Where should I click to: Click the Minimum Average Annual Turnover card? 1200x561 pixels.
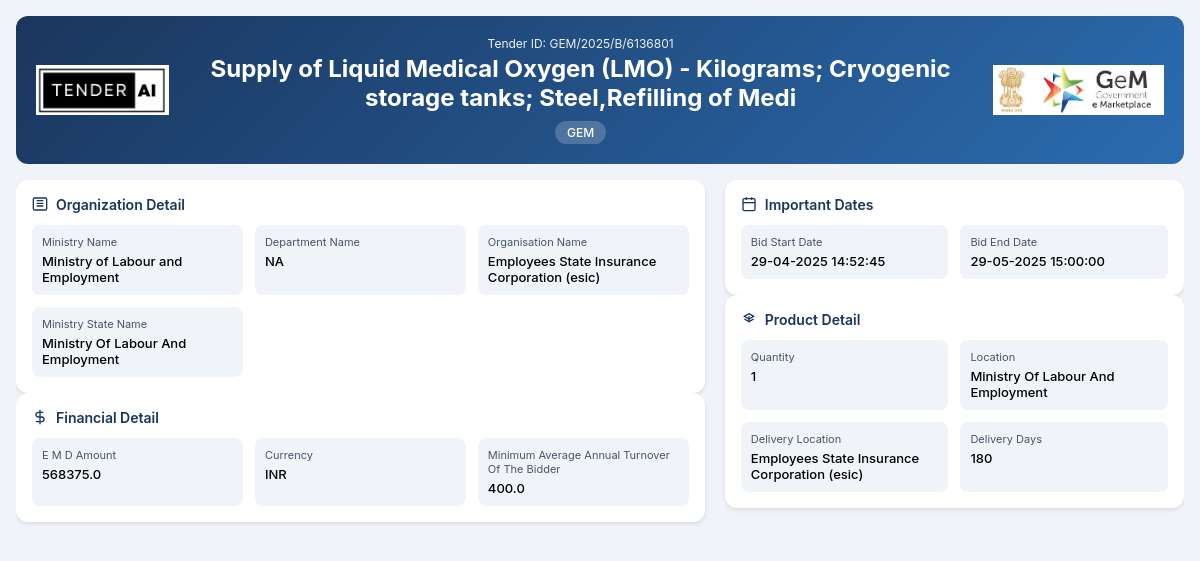(x=583, y=472)
